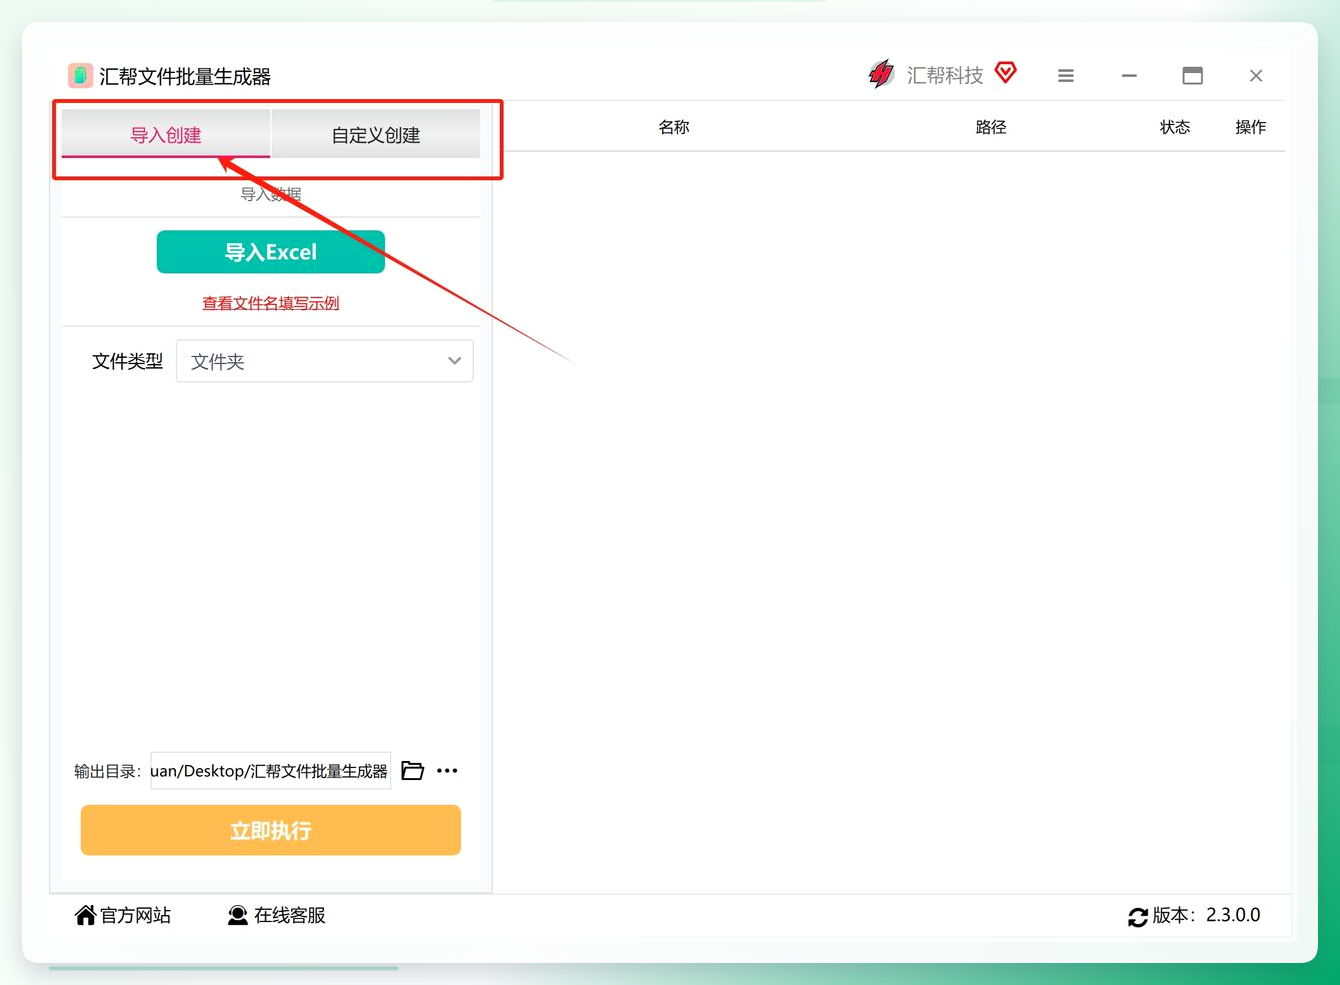Click the version refresh icon
The width and height of the screenshot is (1340, 985).
click(1138, 917)
